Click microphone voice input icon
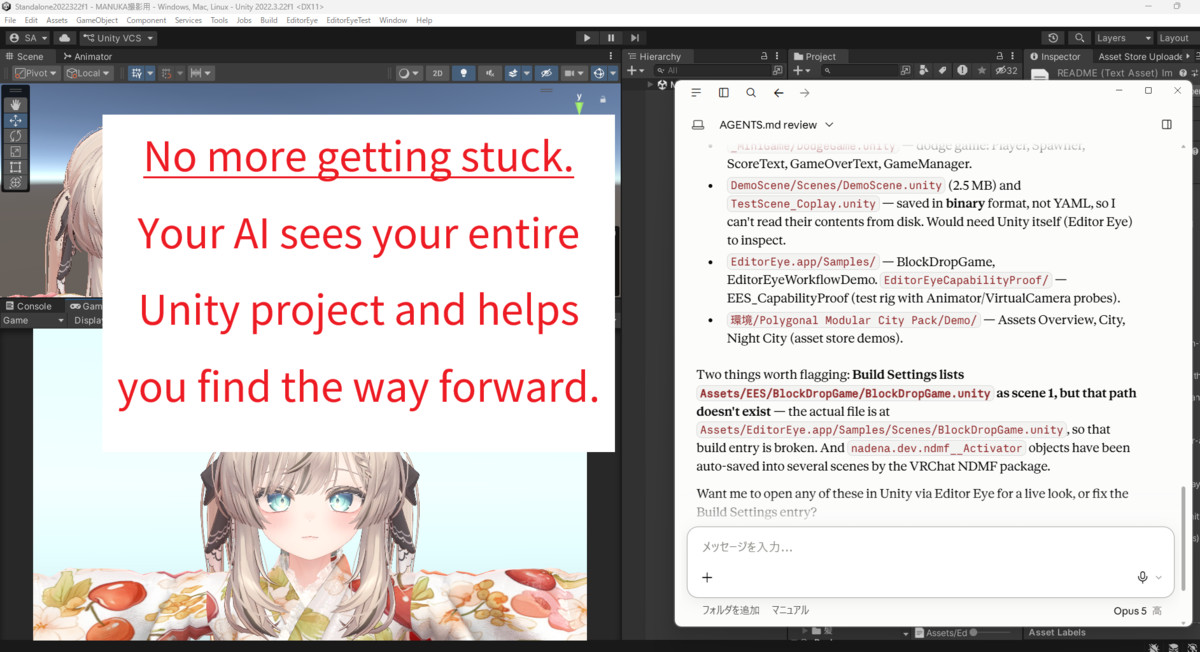Screen dimensions: 1200x652 pyautogui.click(x=1142, y=578)
